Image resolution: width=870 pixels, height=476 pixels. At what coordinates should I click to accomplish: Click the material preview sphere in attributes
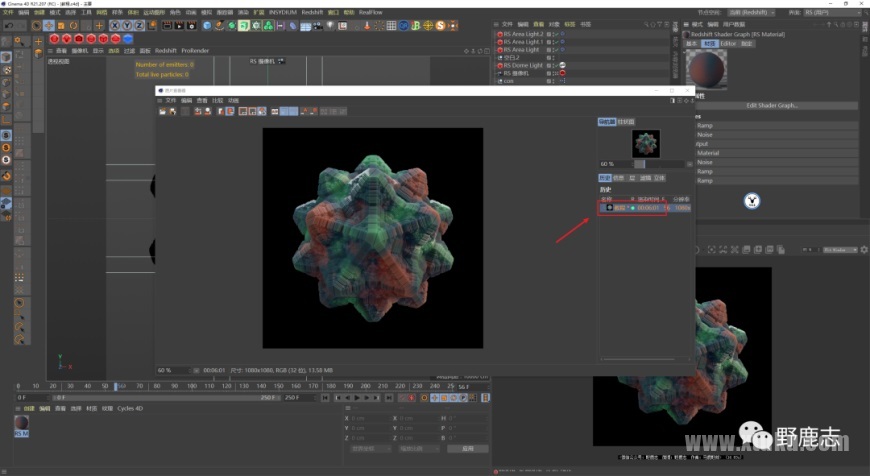coord(706,69)
